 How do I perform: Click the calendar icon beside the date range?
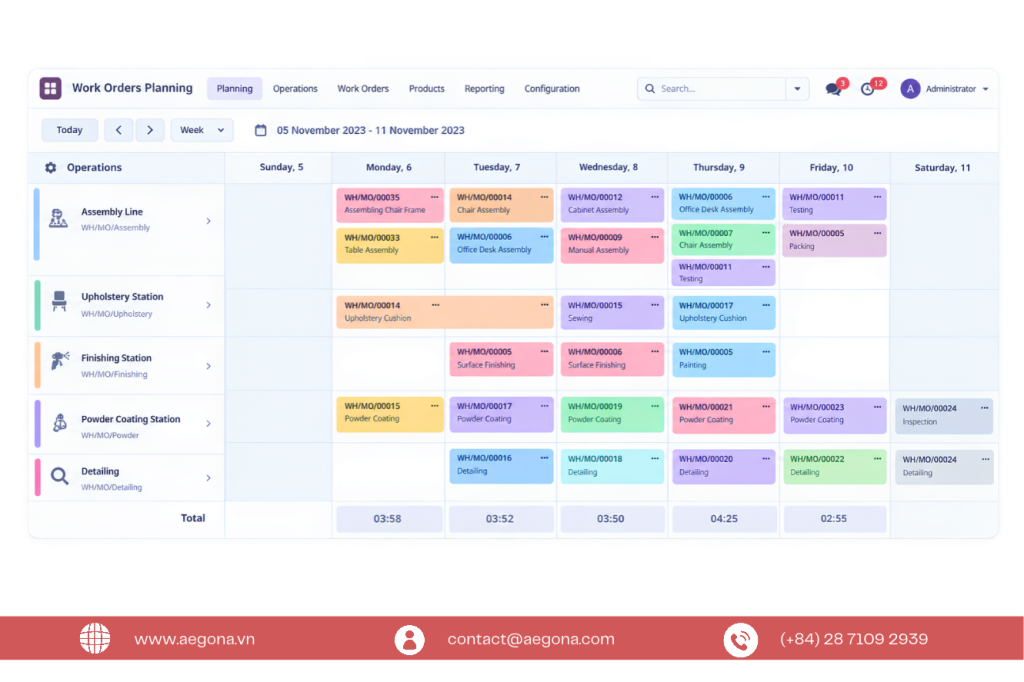pyautogui.click(x=261, y=130)
